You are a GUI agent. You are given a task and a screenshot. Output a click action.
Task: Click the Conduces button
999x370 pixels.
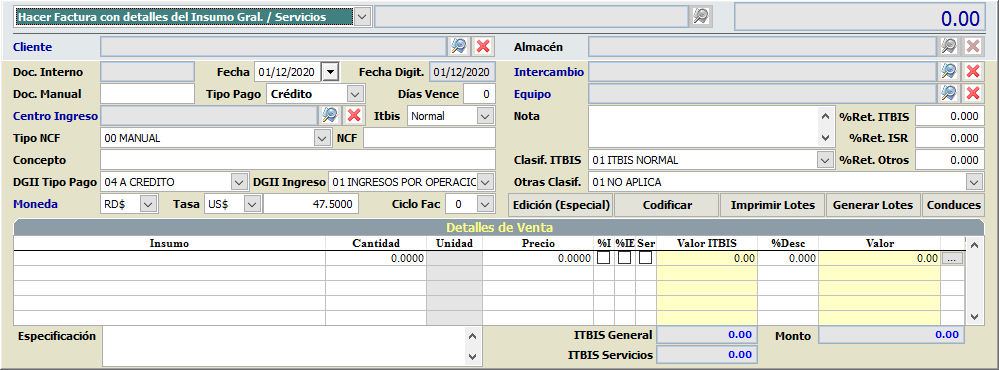953,205
